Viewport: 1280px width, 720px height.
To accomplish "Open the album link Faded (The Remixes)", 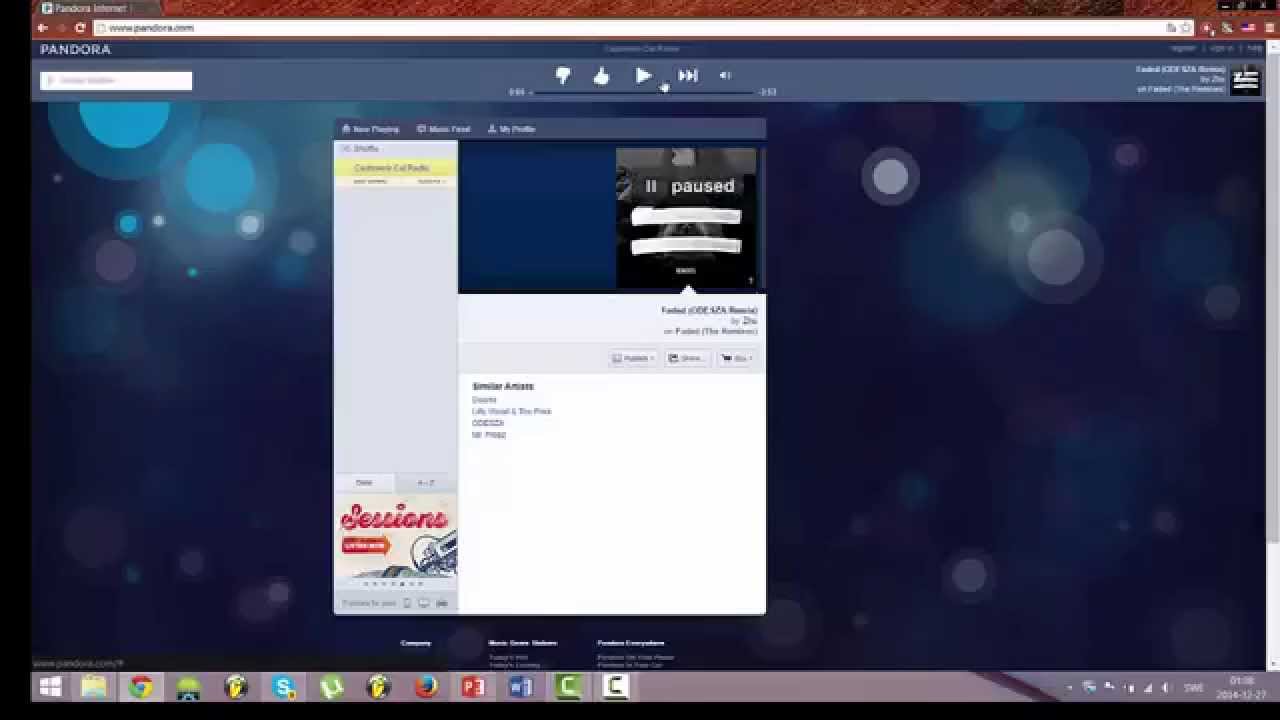I will click(x=716, y=331).
